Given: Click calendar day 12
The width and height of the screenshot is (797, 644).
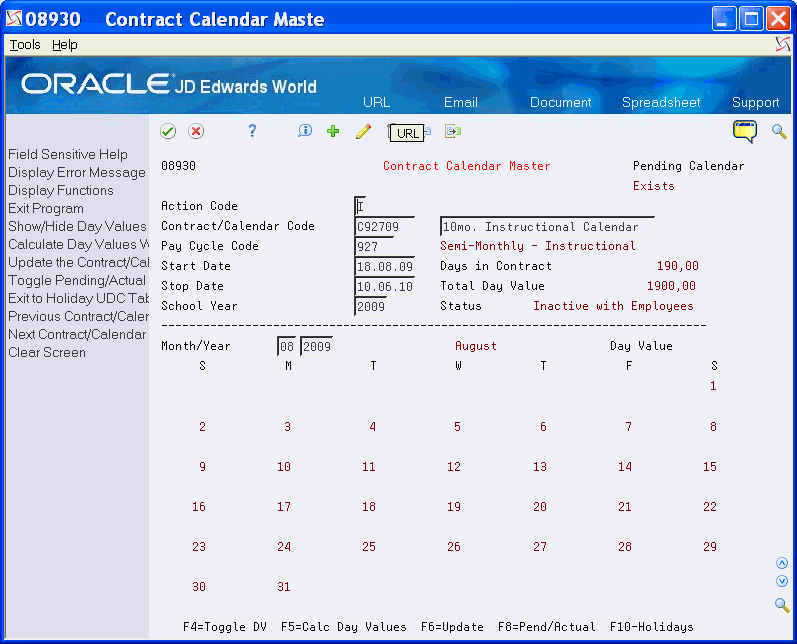Looking at the screenshot, I should 453,467.
